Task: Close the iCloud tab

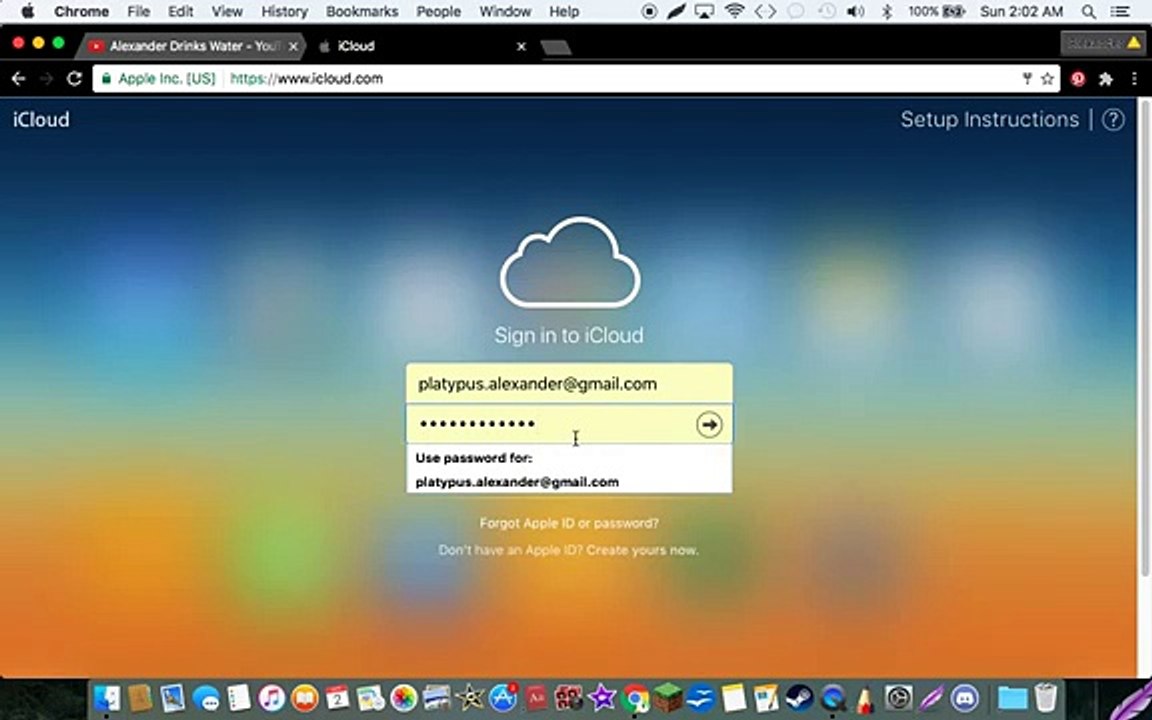Action: pyautogui.click(x=521, y=46)
